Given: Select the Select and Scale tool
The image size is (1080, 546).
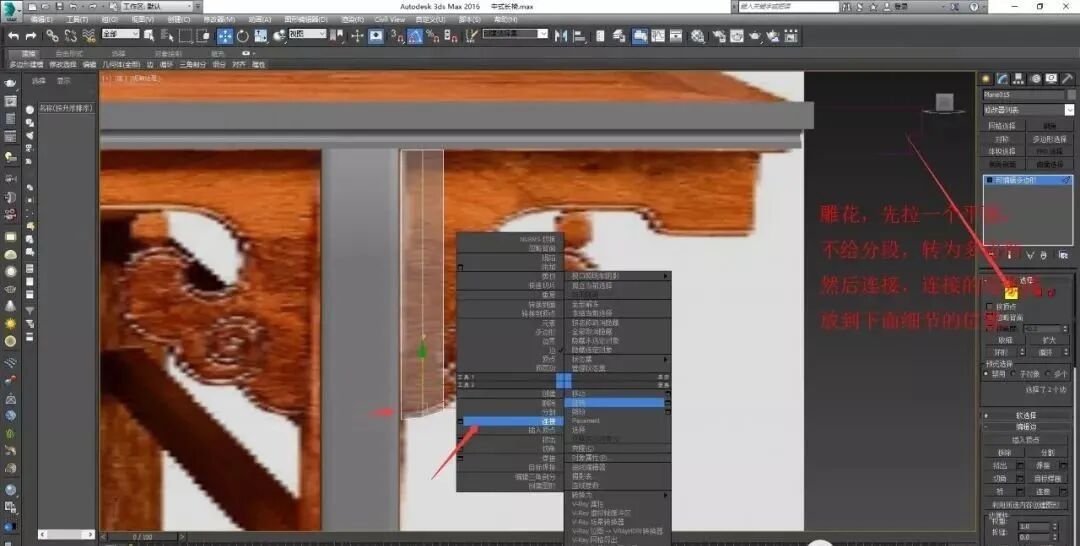Looking at the screenshot, I should click(x=261, y=36).
